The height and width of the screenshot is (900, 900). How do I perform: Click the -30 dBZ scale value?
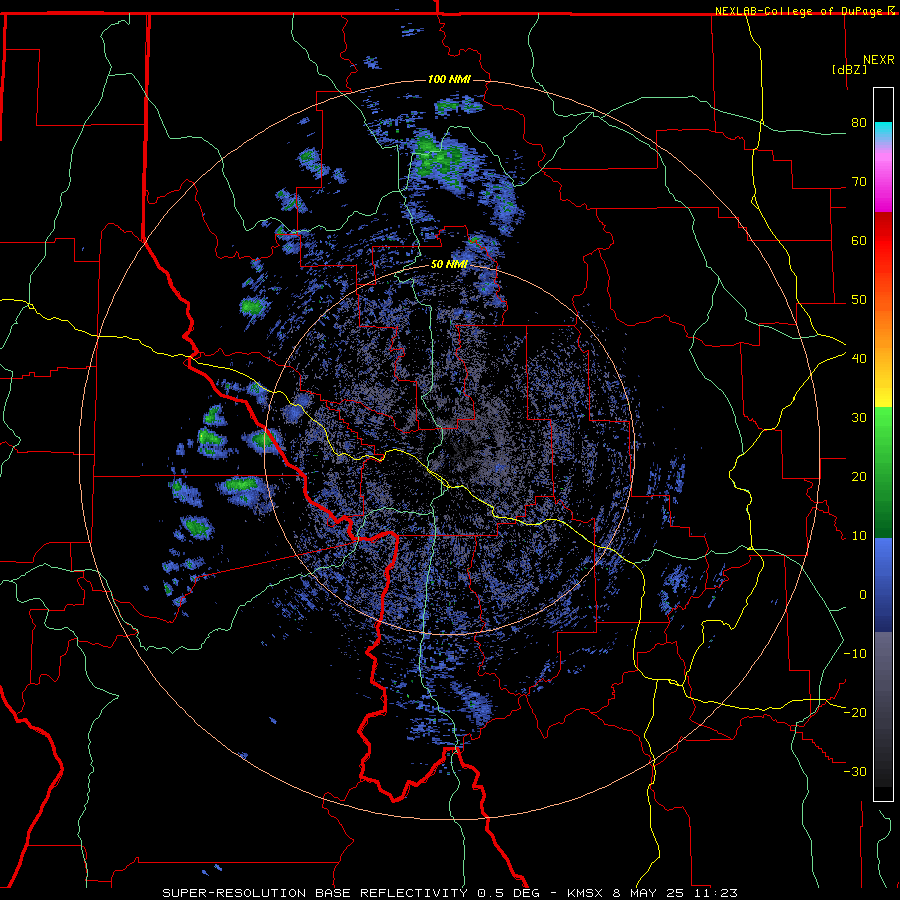(855, 772)
